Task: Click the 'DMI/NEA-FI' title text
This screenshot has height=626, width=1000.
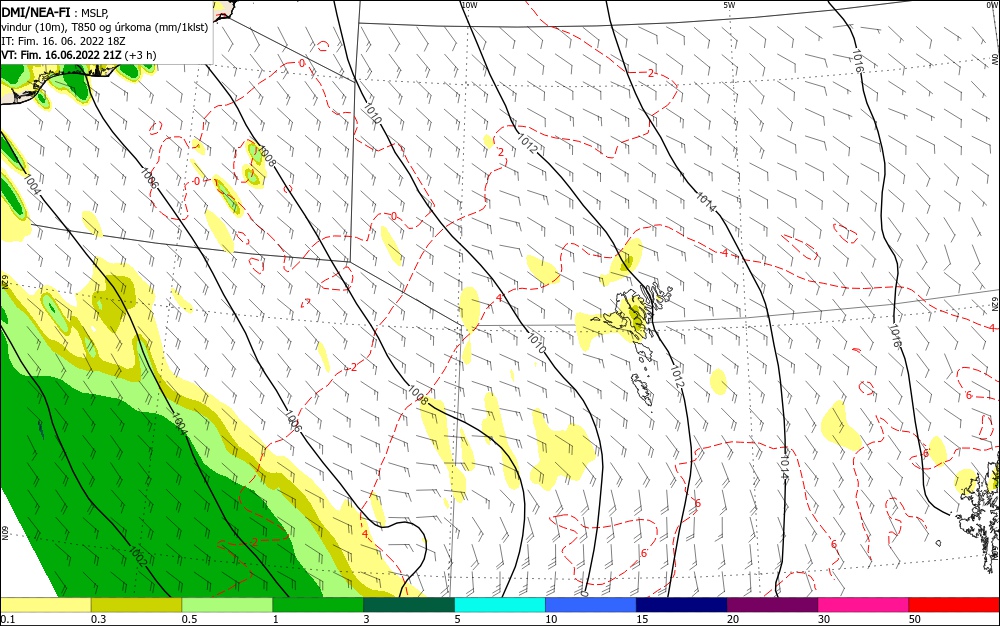Action: coord(36,13)
